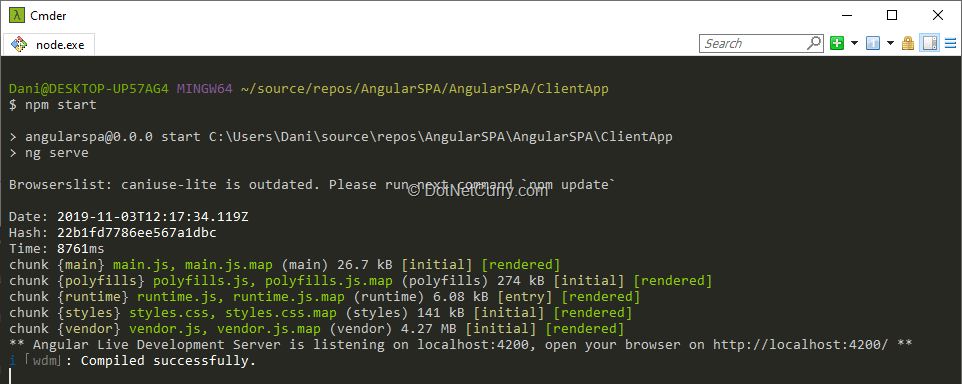This screenshot has width=962, height=384.
Task: Click the Cmder lambda icon in title bar
Action: coord(16,15)
